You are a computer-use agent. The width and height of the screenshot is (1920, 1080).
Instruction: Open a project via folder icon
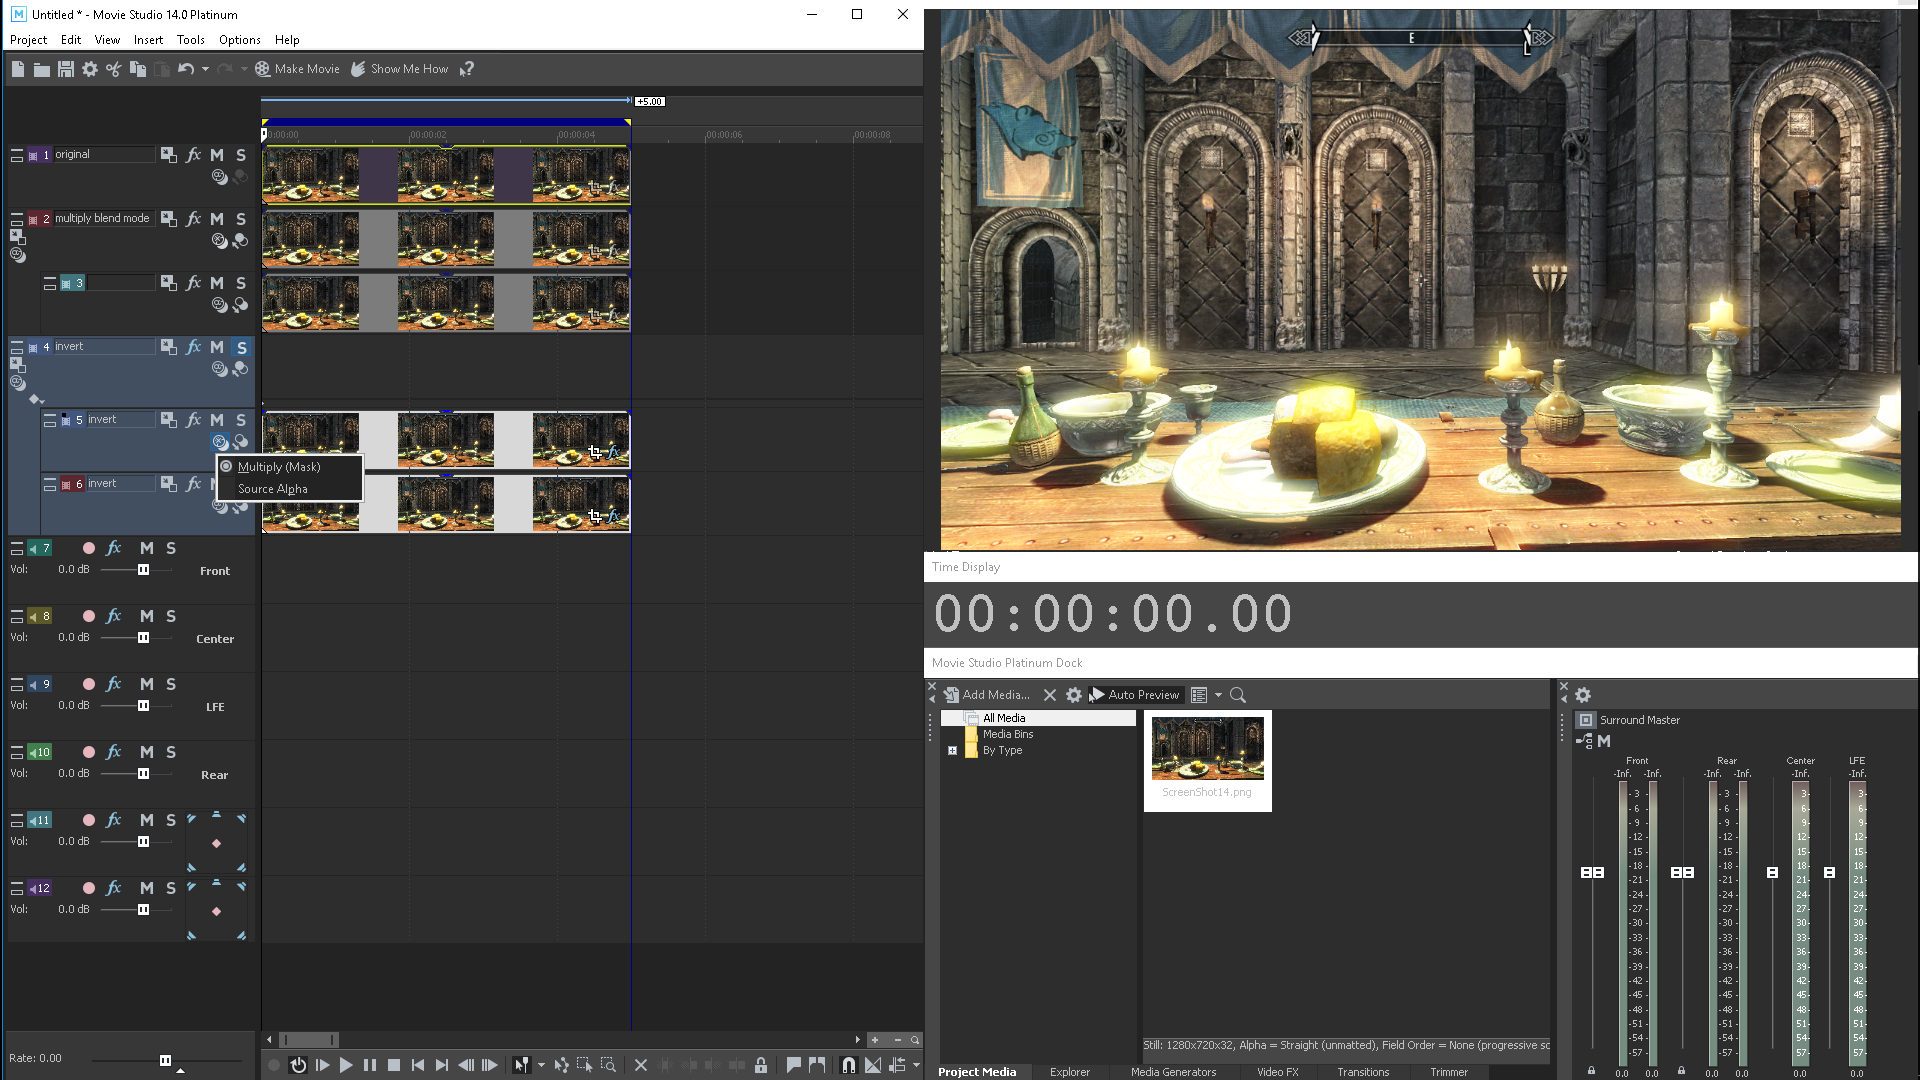click(x=42, y=69)
